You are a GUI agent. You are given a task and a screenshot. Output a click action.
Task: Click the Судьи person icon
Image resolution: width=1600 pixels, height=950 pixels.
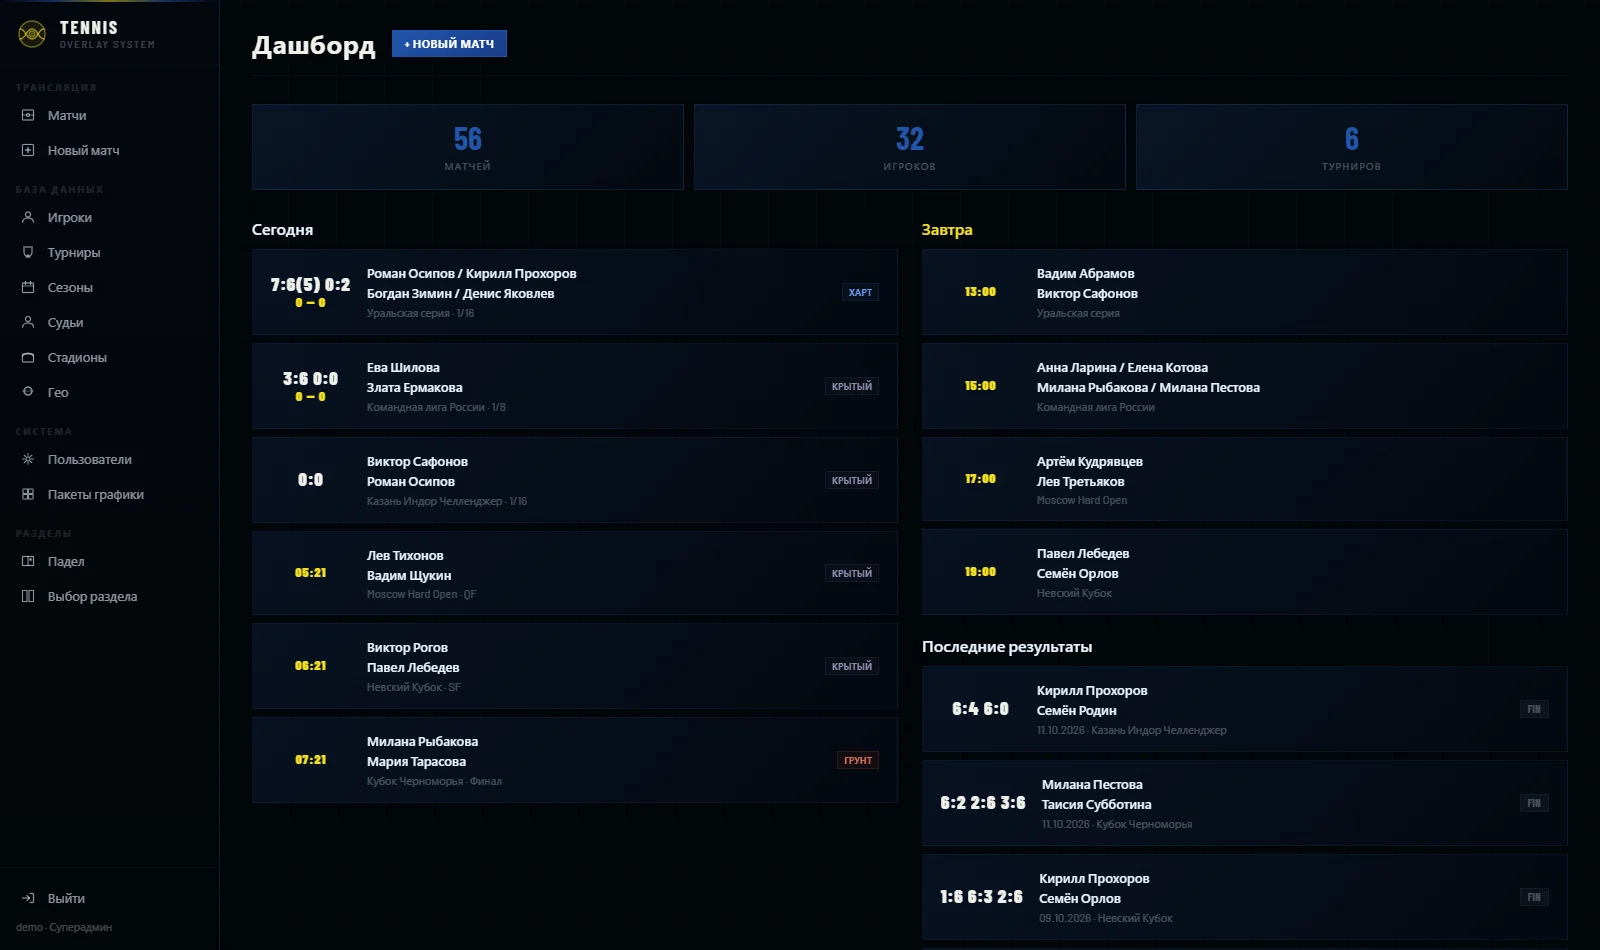28,322
